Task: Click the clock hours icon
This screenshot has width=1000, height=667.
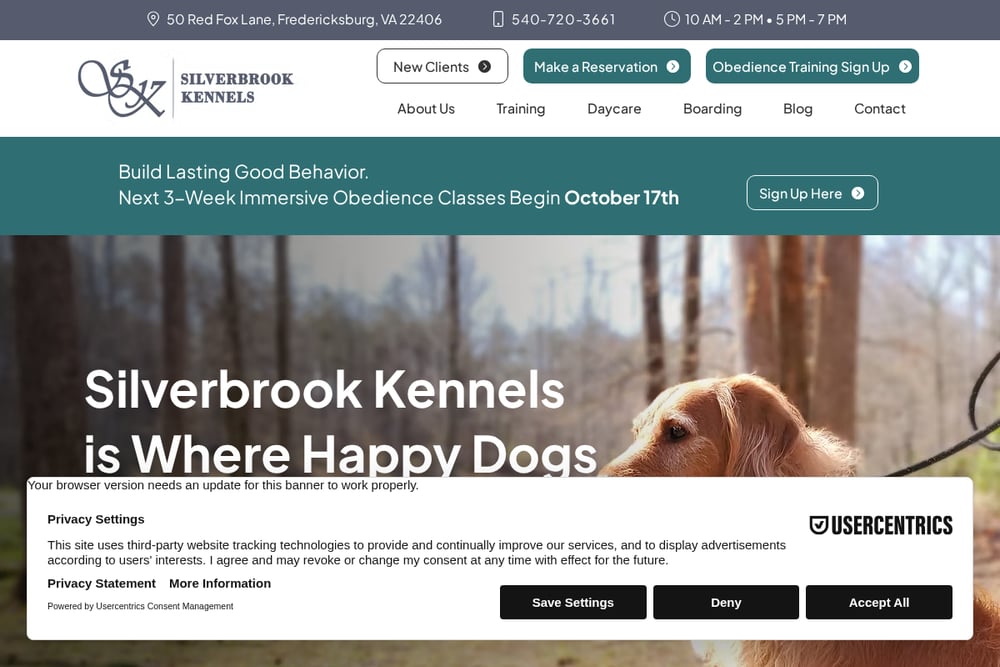Action: coord(672,19)
